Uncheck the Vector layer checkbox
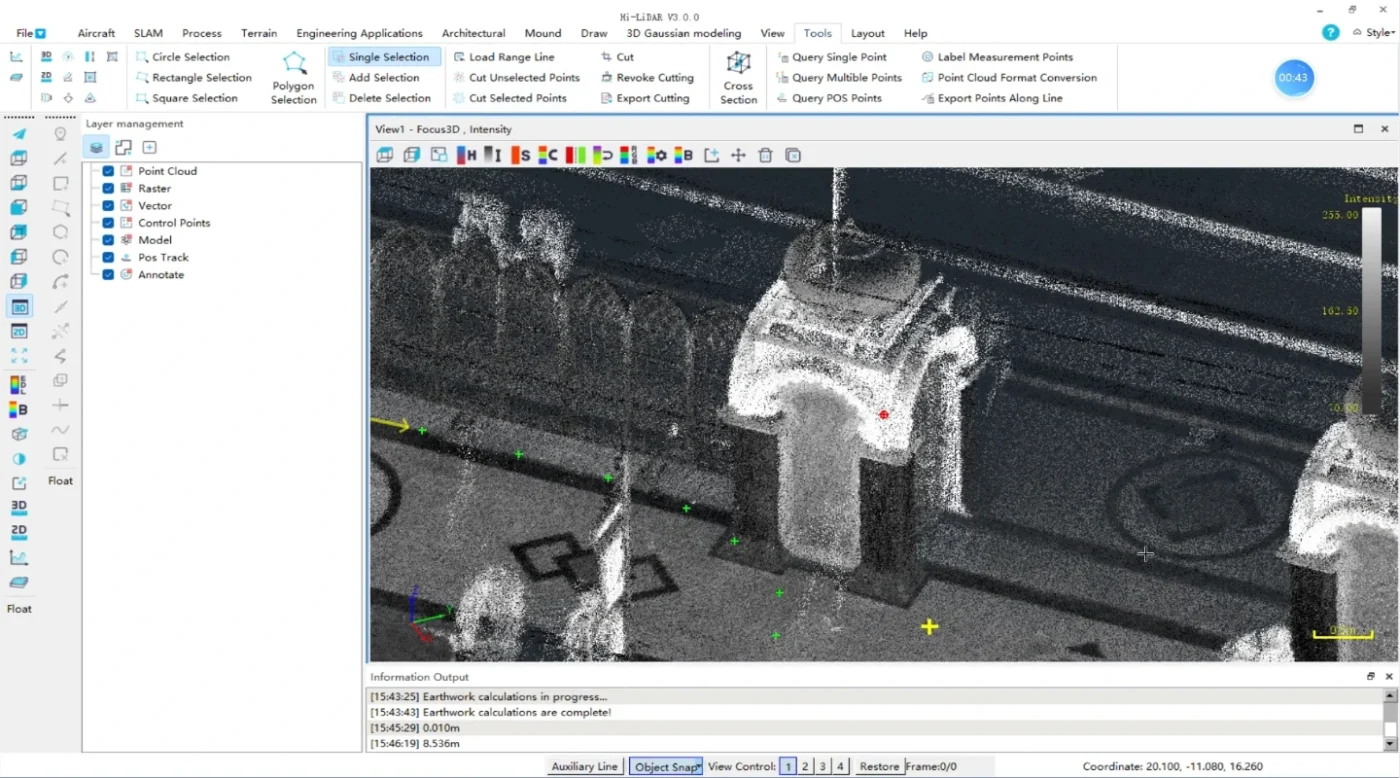Viewport: 1400px width, 778px height. coord(108,205)
